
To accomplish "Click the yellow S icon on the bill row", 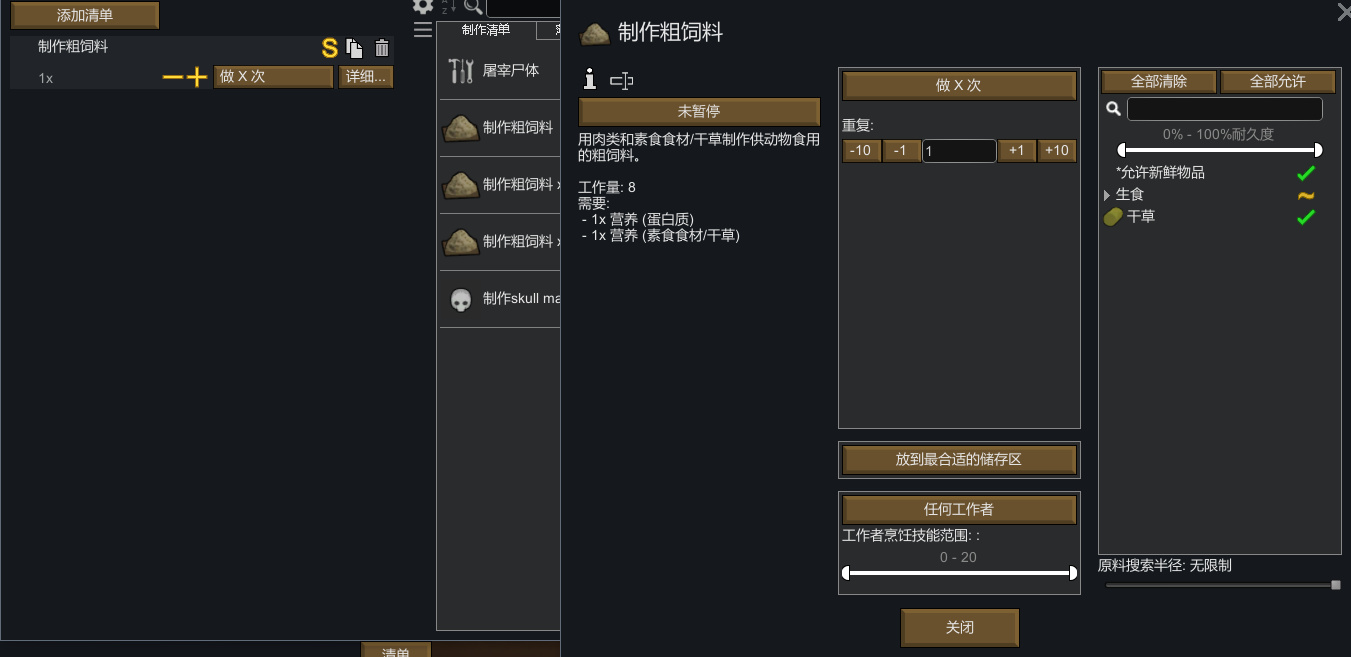I will [330, 48].
